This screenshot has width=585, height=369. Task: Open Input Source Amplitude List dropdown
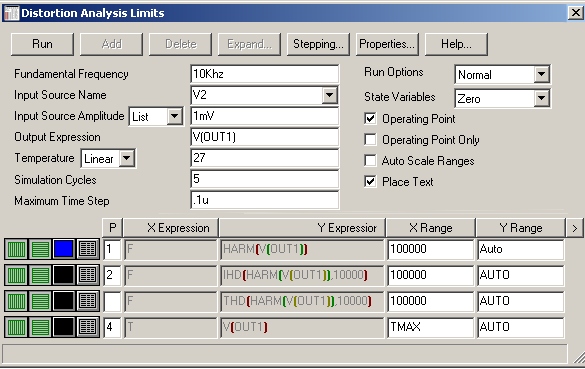174,116
